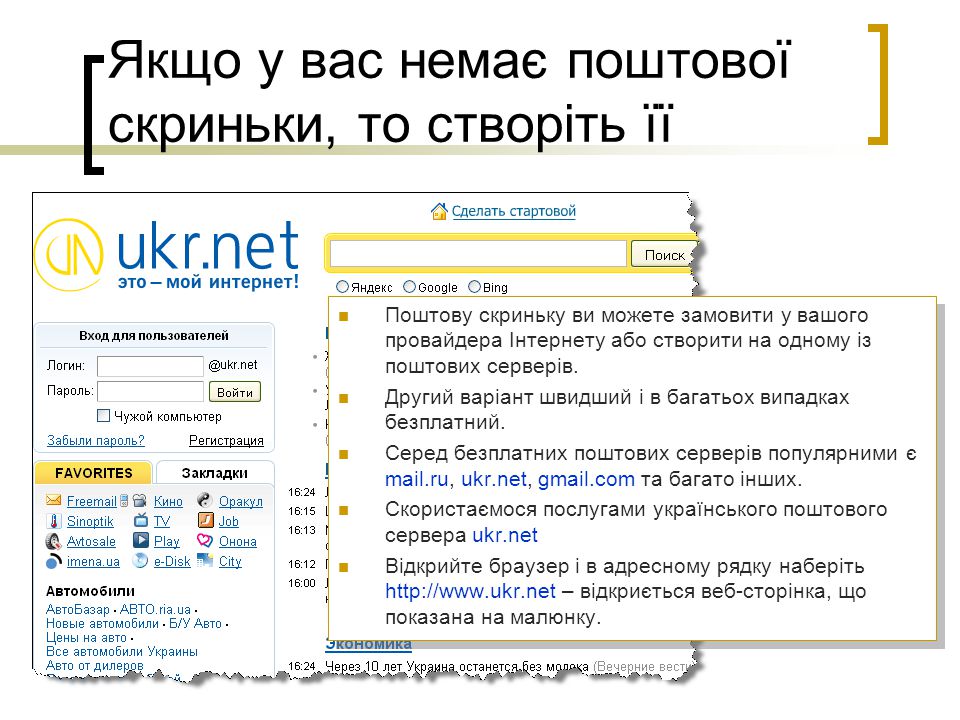The width and height of the screenshot is (960, 720).
Task: Open the City link
Action: [230, 561]
